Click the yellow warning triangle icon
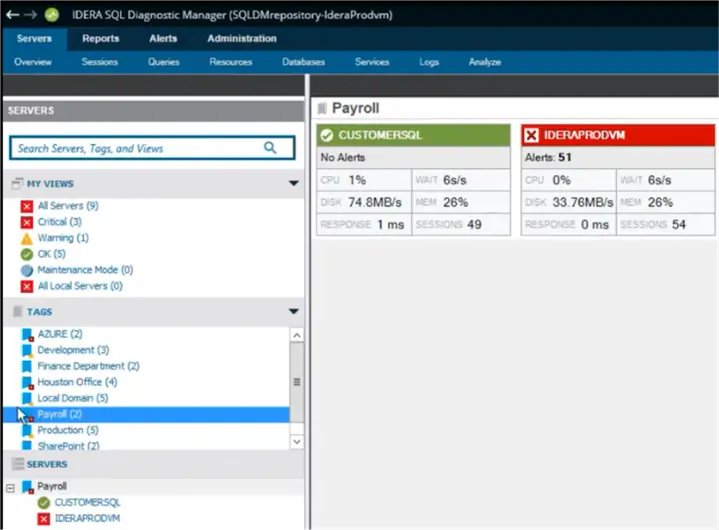The height and width of the screenshot is (530, 719). [27, 238]
